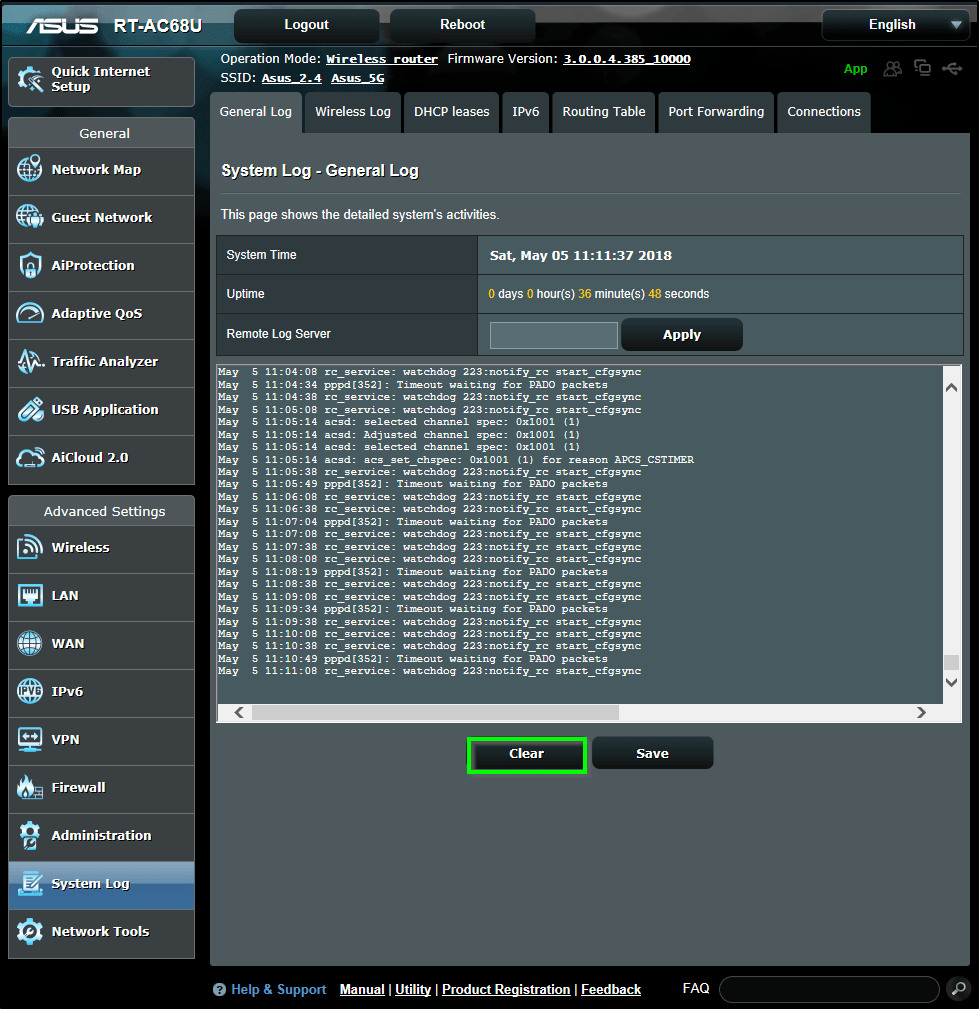This screenshot has height=1009, width=979.
Task: Open the Utility link in footer
Action: pyautogui.click(x=413, y=990)
